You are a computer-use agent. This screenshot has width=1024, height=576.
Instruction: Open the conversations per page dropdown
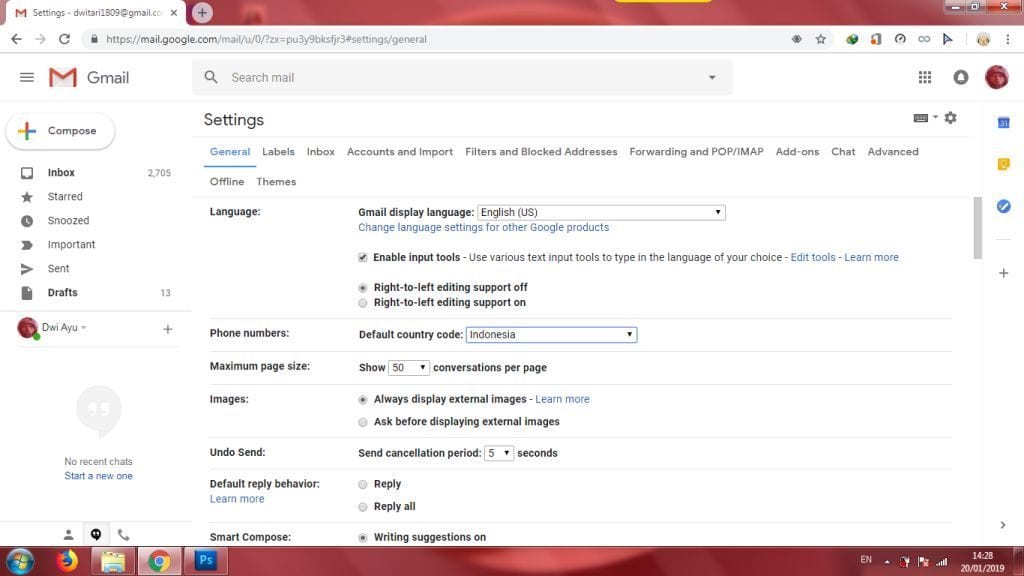tap(409, 368)
